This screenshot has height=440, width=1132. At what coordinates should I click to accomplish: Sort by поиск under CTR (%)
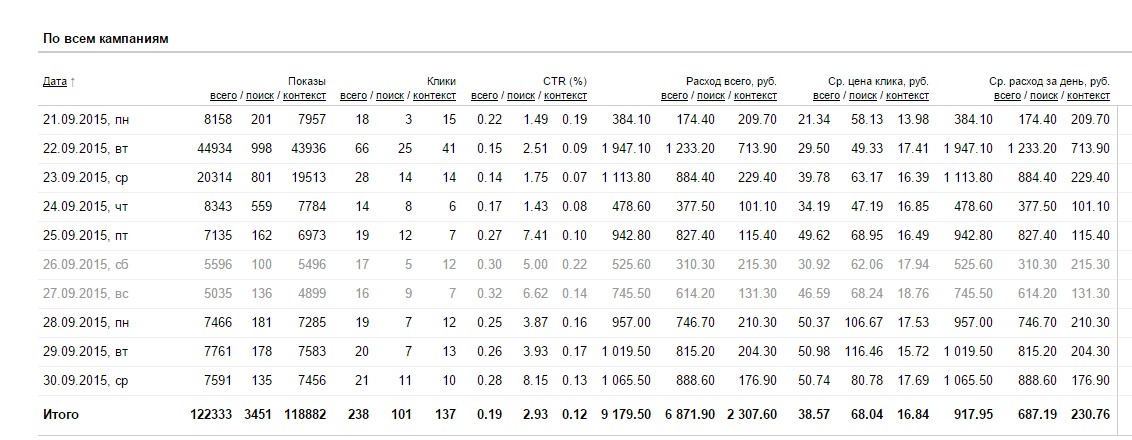[521, 96]
